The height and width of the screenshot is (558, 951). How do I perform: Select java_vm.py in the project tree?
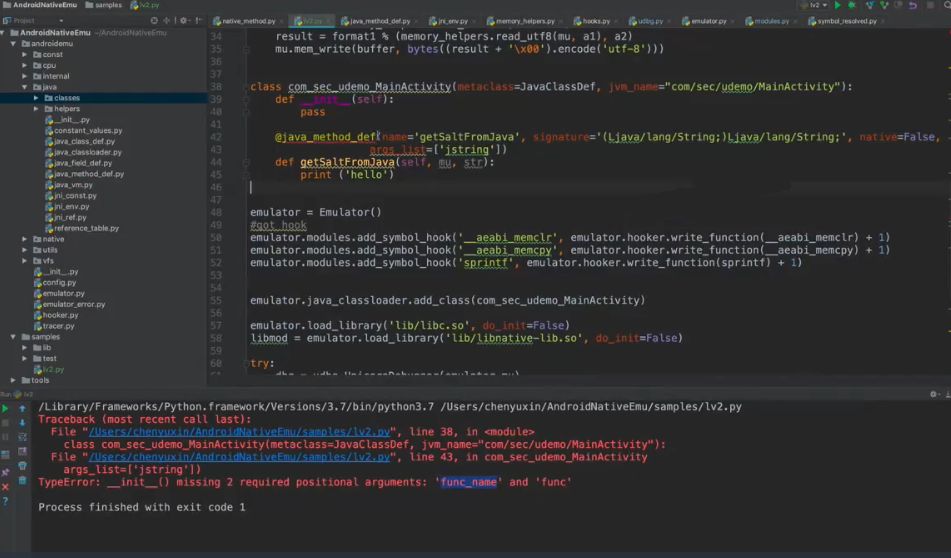click(x=73, y=185)
